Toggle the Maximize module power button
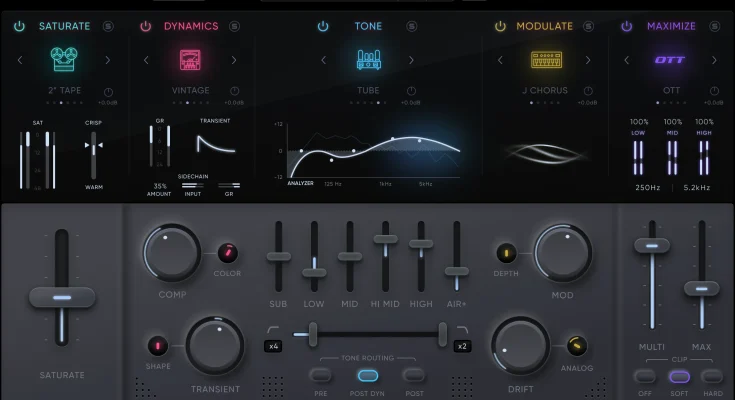 [x=626, y=26]
